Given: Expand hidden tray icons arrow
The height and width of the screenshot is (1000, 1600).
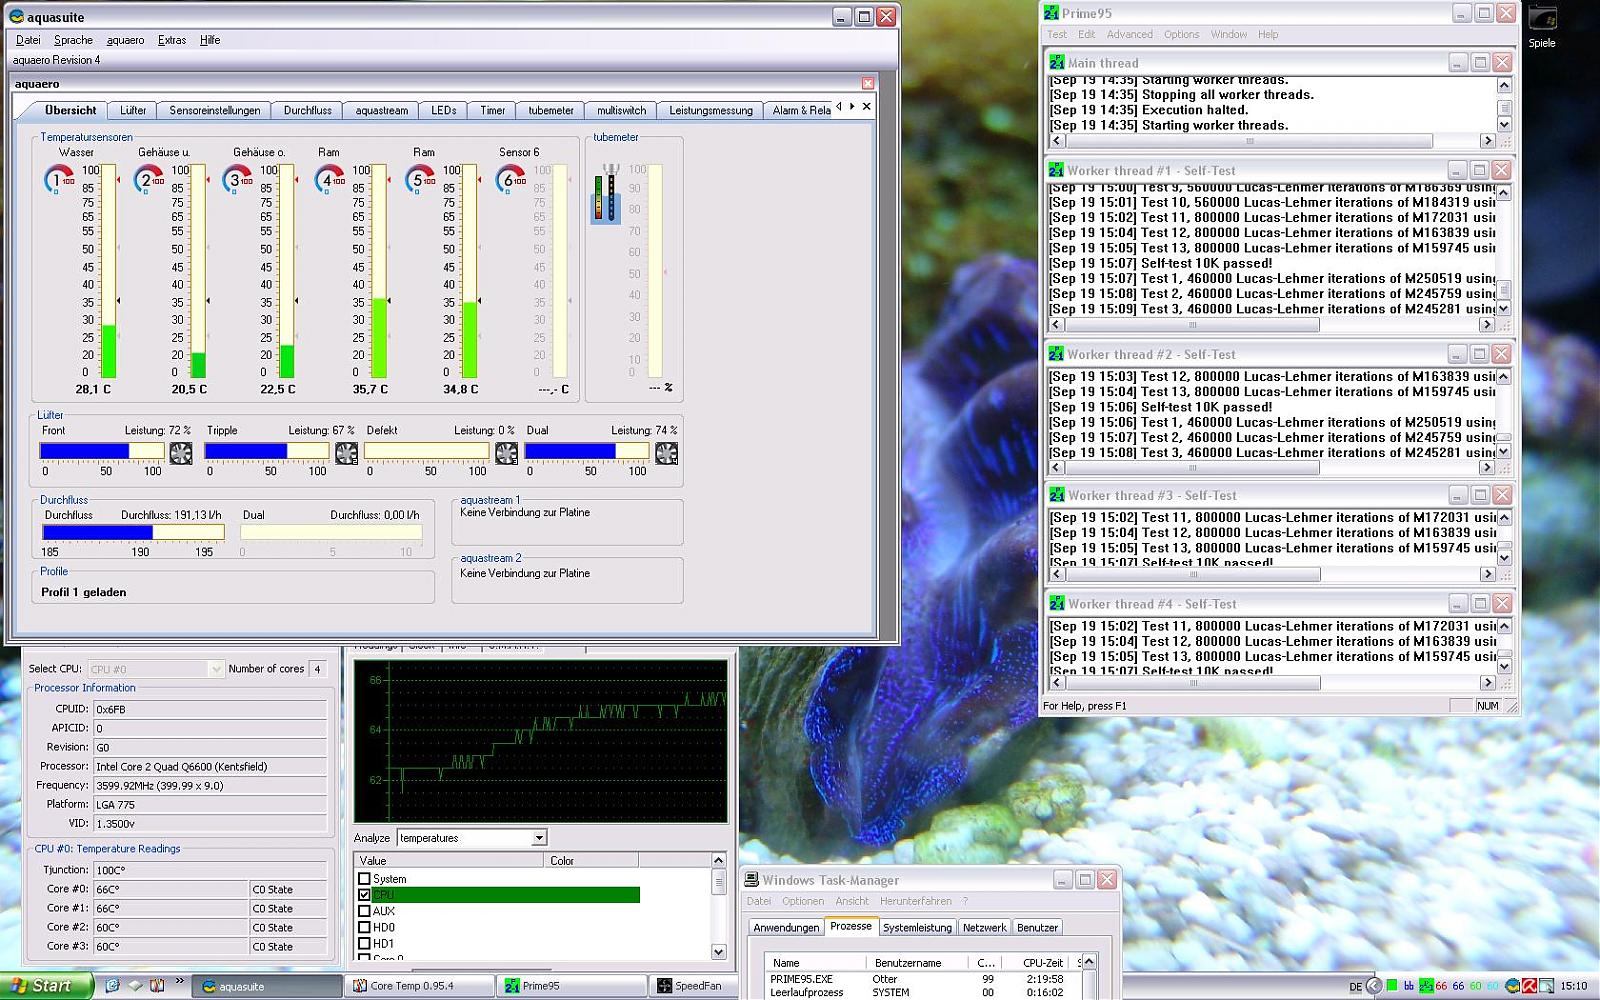Looking at the screenshot, I should click(1375, 986).
